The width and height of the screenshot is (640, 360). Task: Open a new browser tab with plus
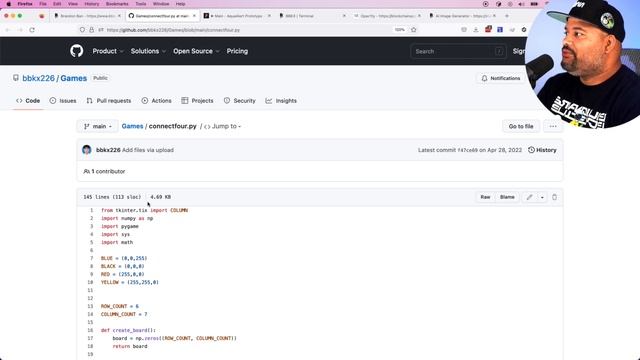507,16
